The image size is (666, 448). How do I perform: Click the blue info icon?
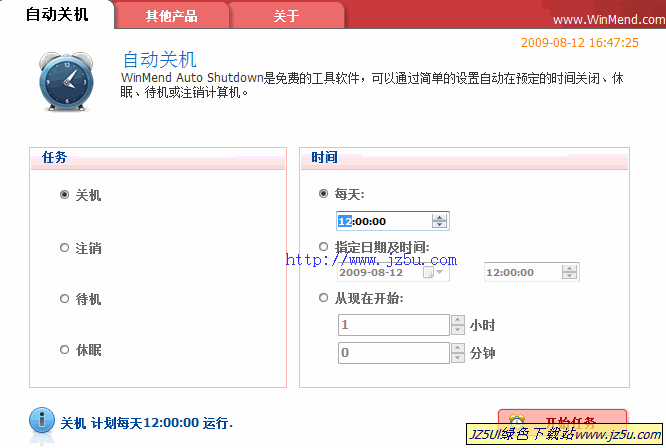(42, 420)
